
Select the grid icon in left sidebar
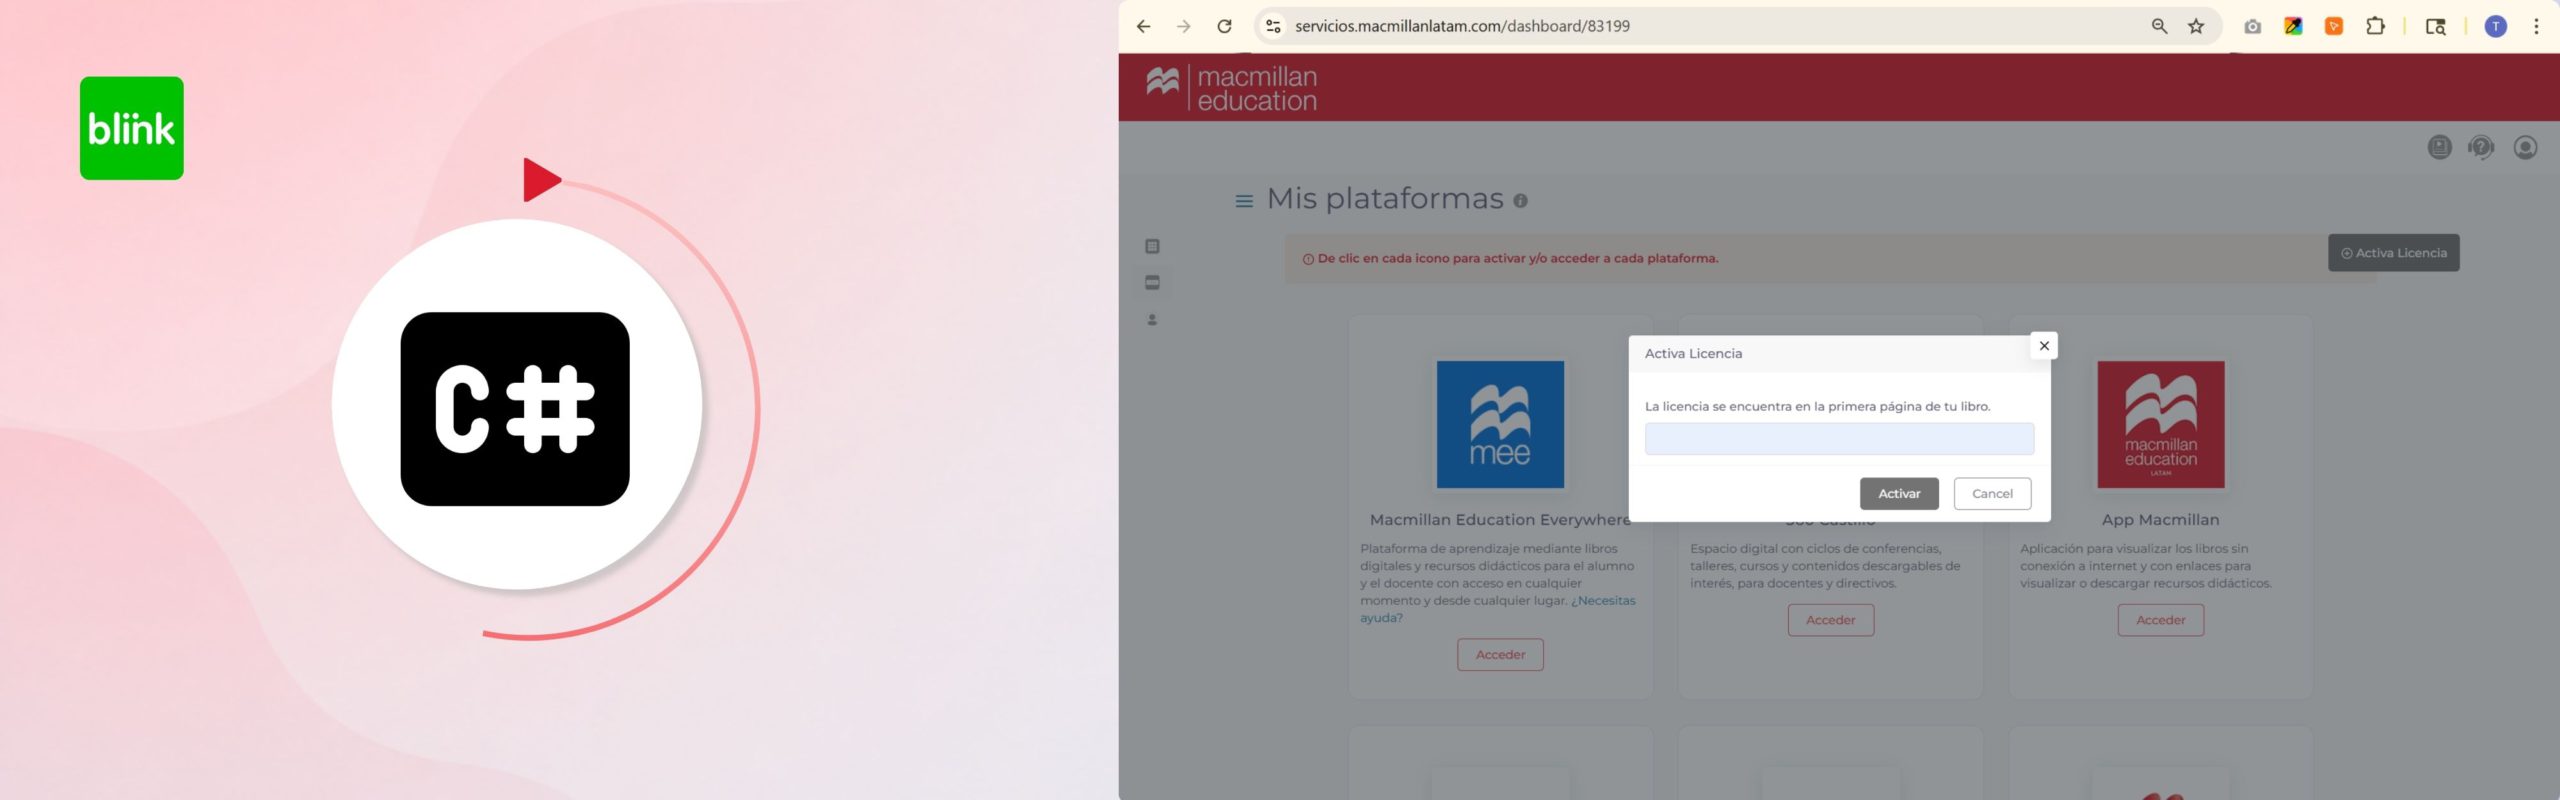[1152, 246]
